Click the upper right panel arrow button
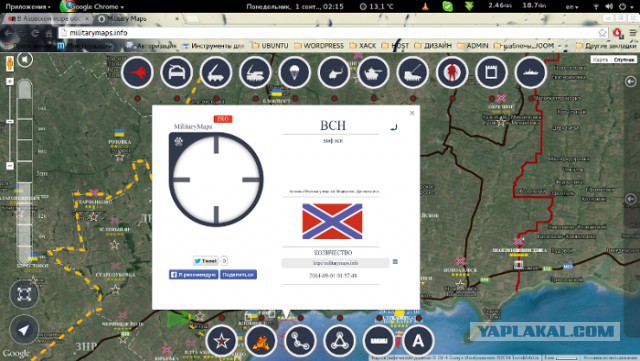 pos(631,82)
